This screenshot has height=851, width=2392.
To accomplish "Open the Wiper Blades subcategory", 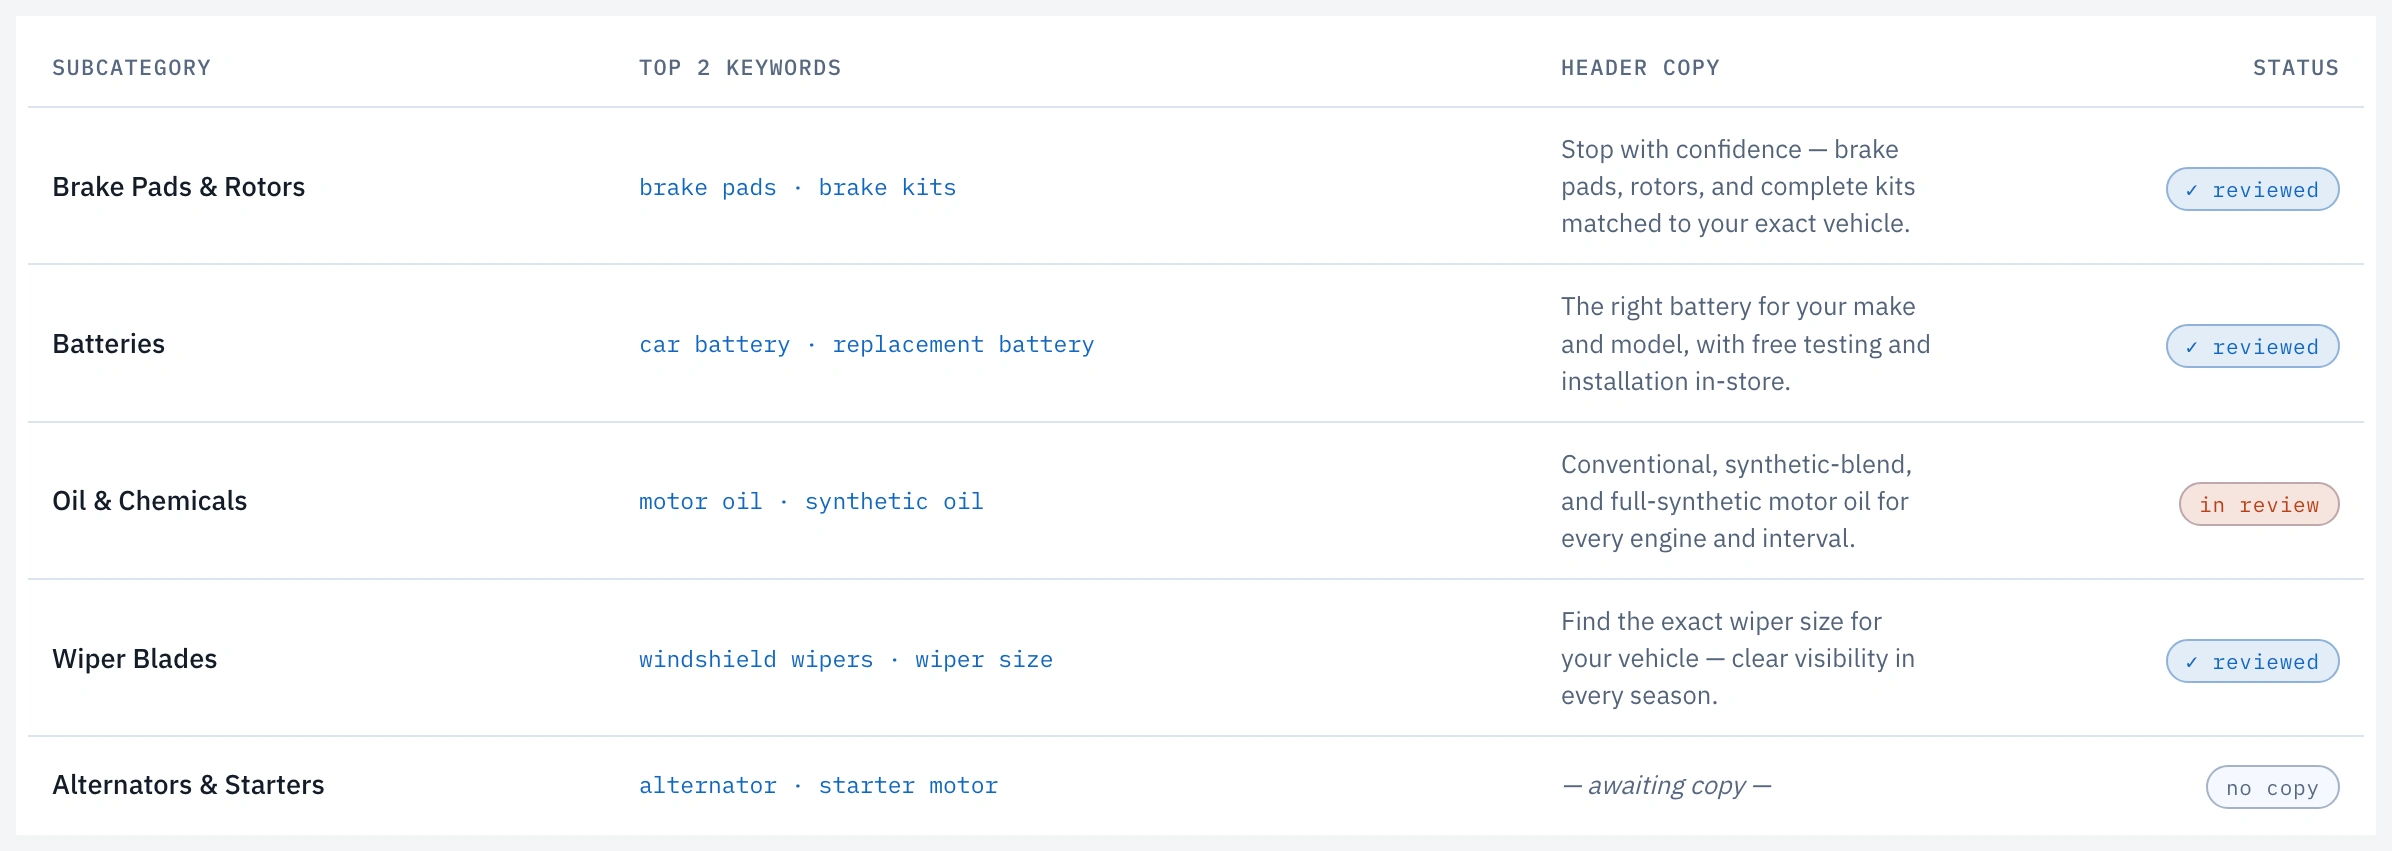I will (x=134, y=659).
